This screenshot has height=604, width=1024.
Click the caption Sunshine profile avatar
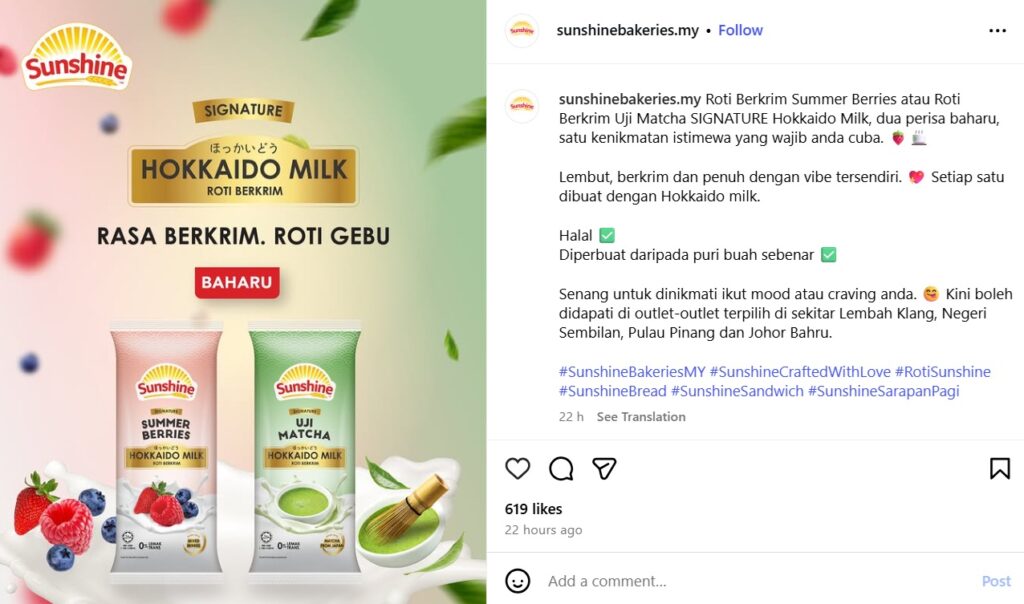click(522, 106)
